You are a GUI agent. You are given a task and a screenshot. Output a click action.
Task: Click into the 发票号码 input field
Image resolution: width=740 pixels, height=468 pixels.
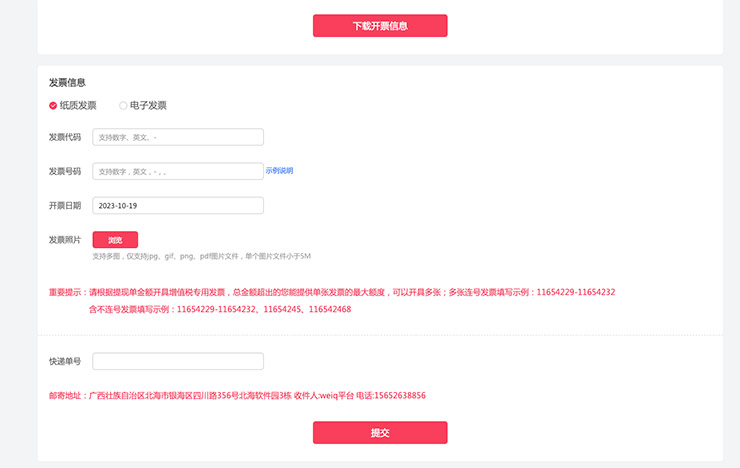pos(178,171)
